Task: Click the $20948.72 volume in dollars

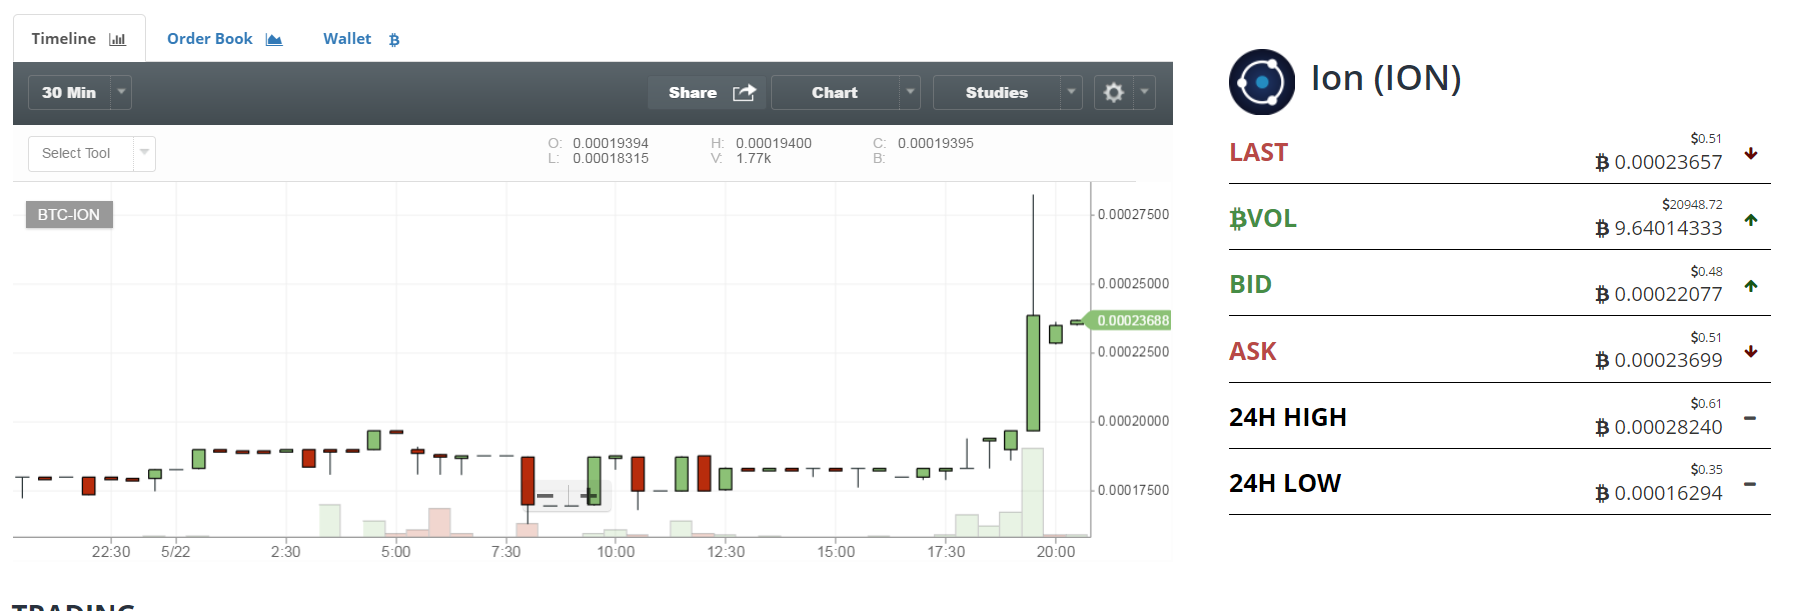Action: 1692,205
